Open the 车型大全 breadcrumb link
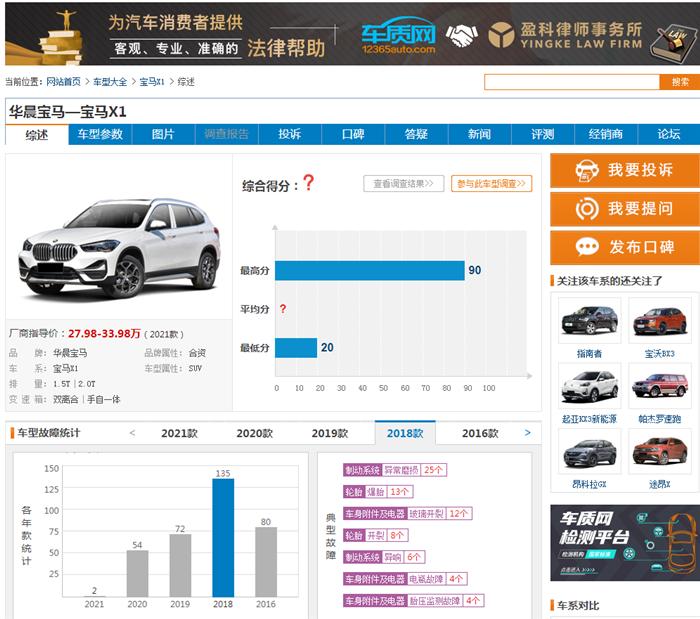Viewport: 700px width, 619px height. tap(110, 82)
